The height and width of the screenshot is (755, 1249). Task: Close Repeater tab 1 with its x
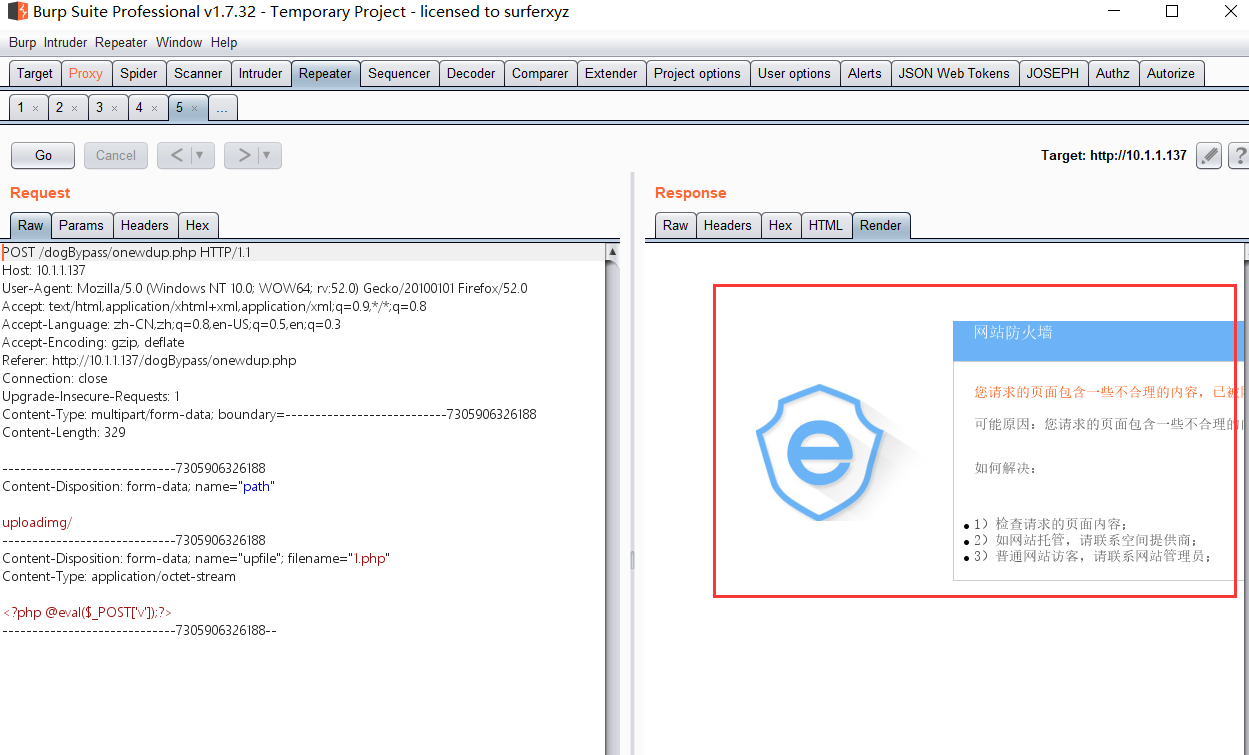point(35,108)
